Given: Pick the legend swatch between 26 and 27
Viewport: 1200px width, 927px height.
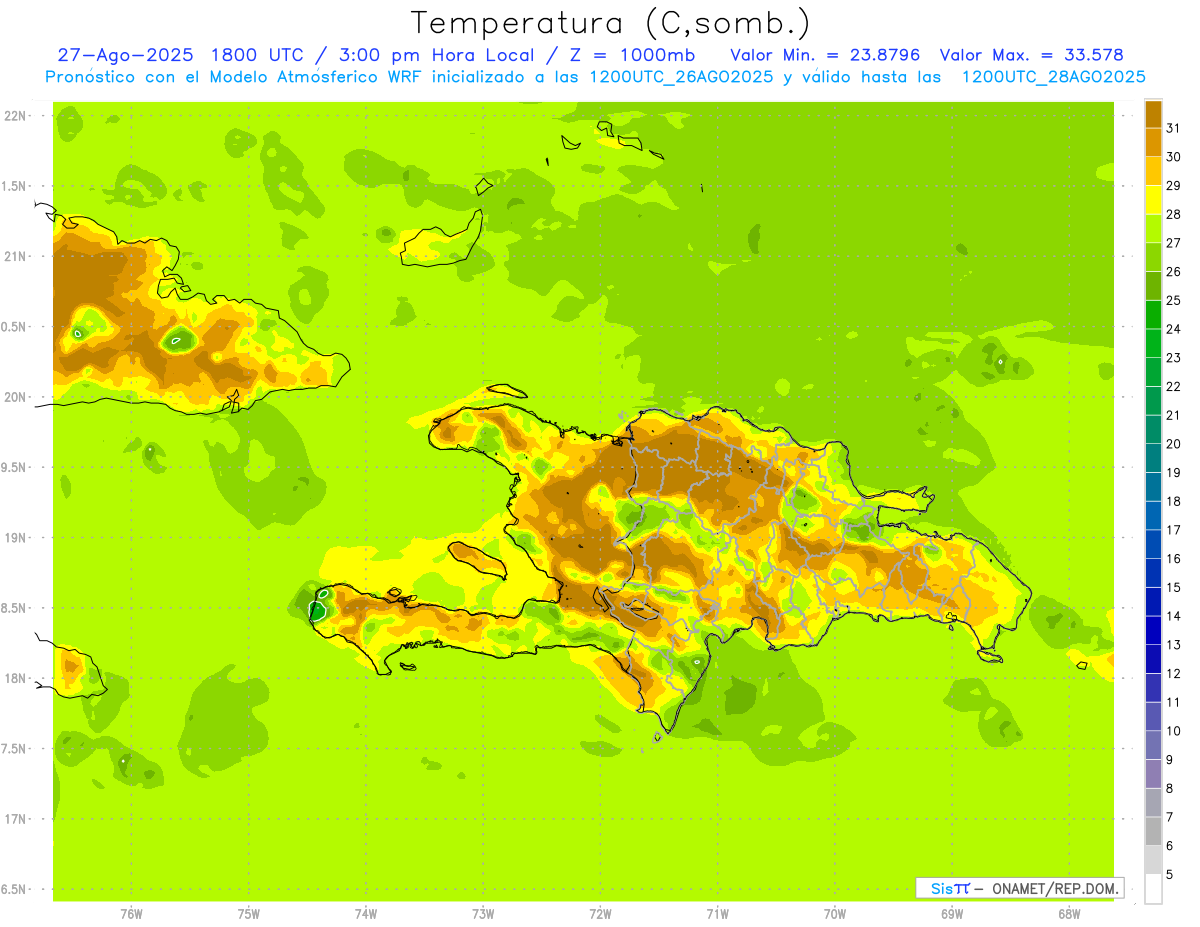Looking at the screenshot, I should (1153, 257).
